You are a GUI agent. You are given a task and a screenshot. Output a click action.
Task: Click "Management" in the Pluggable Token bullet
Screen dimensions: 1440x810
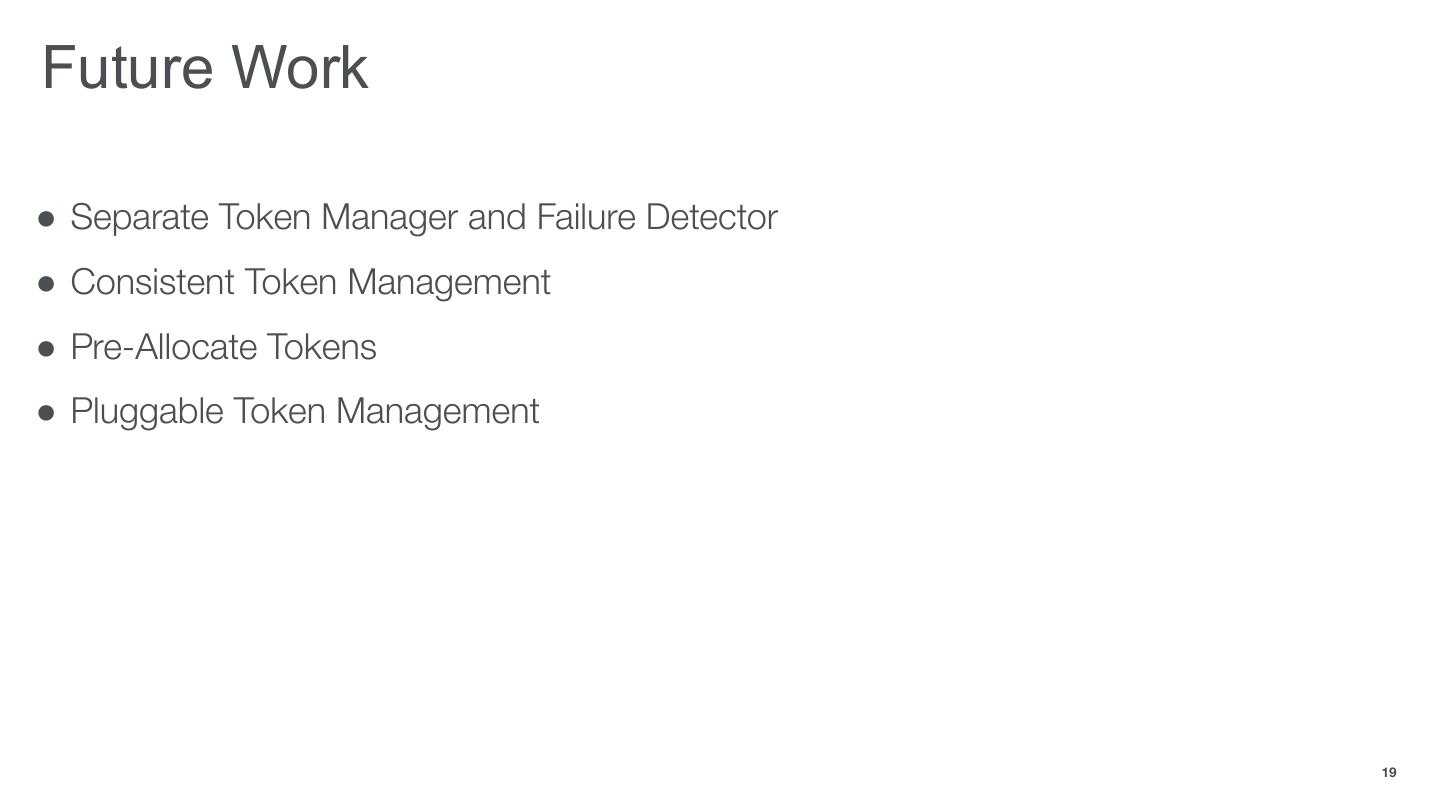tap(437, 411)
